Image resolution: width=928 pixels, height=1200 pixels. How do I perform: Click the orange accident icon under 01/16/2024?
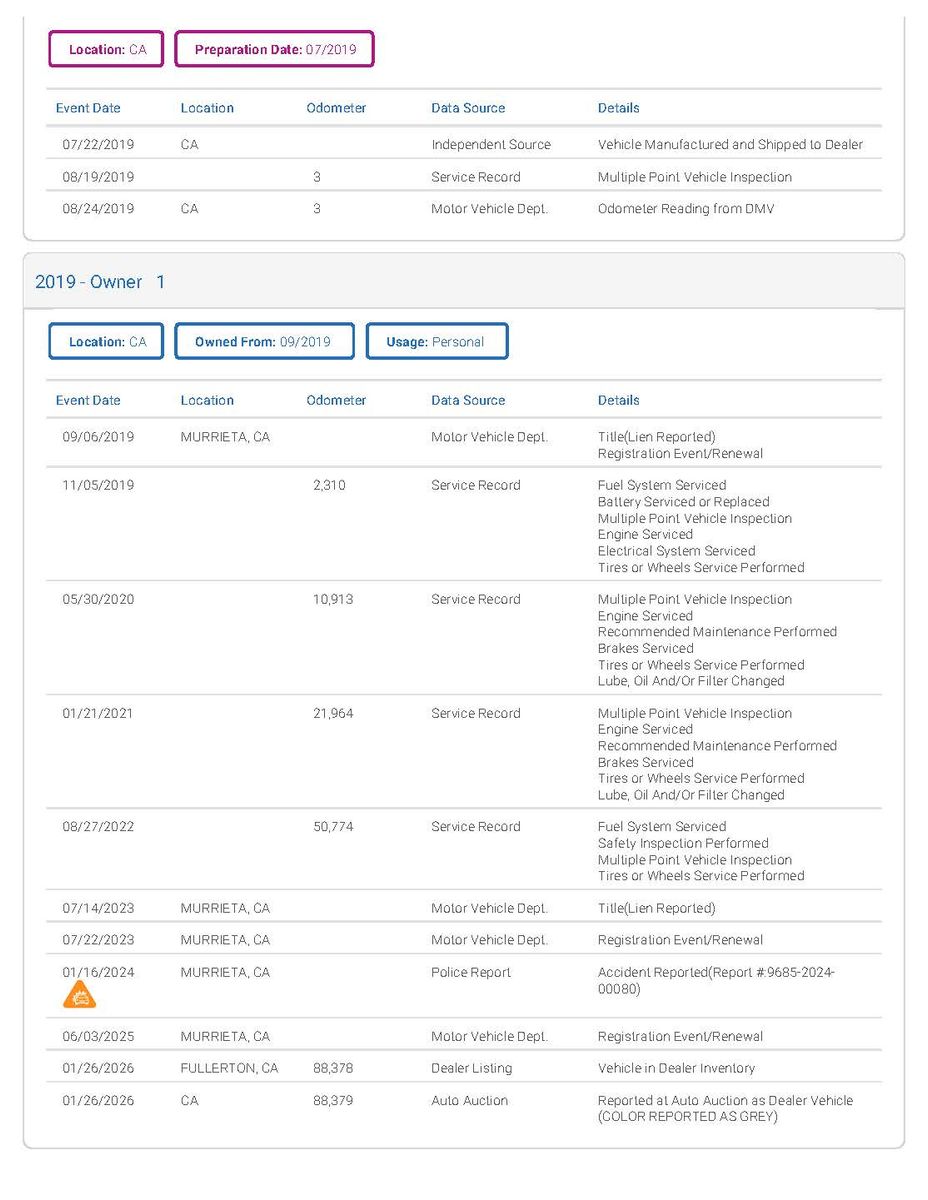pyautogui.click(x=79, y=995)
